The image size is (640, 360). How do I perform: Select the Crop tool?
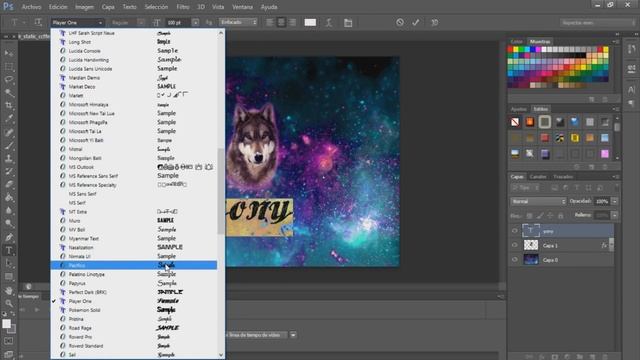point(9,106)
